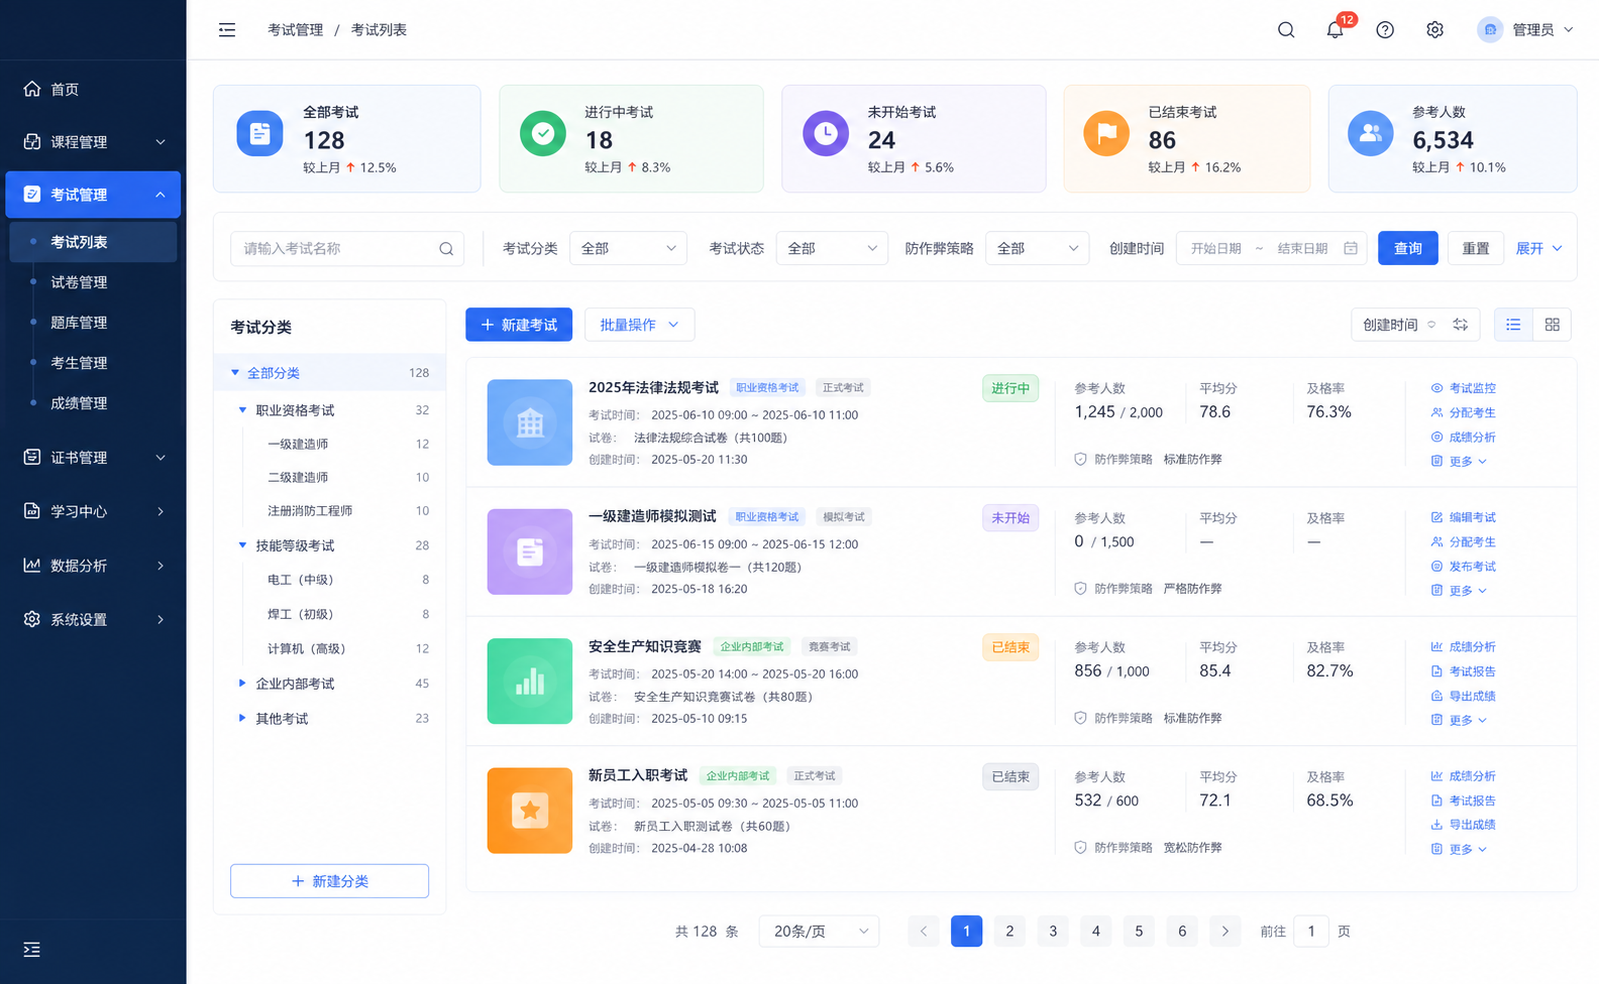Collapse sidebar via hamburger icon in header
Image resolution: width=1599 pixels, height=984 pixels.
tap(227, 30)
